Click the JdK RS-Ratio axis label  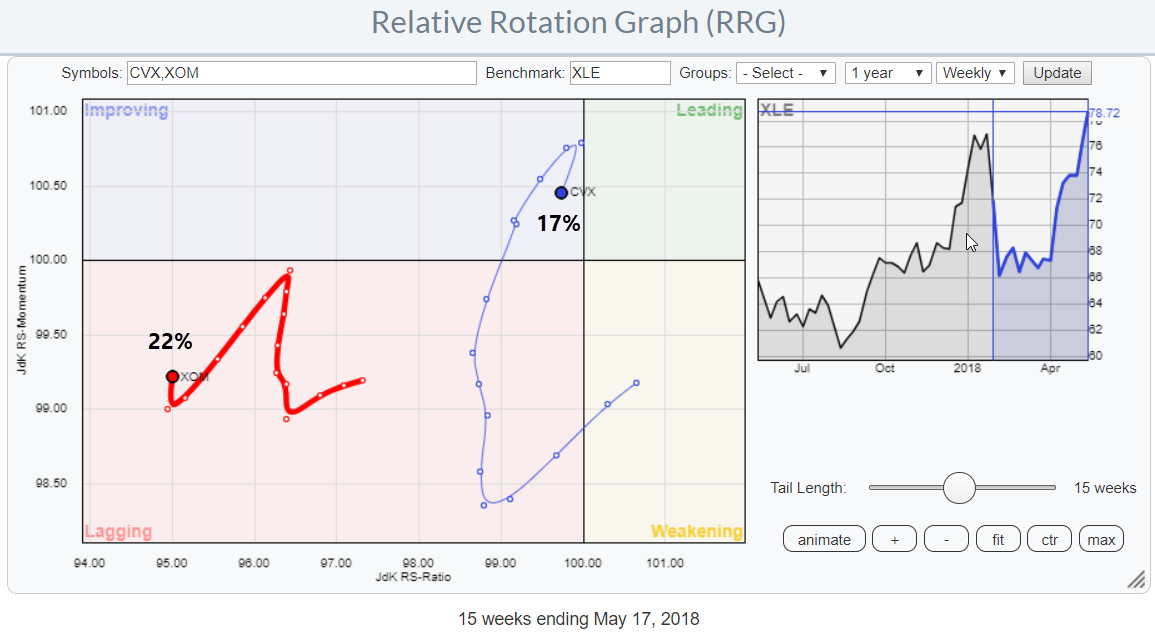(x=413, y=577)
